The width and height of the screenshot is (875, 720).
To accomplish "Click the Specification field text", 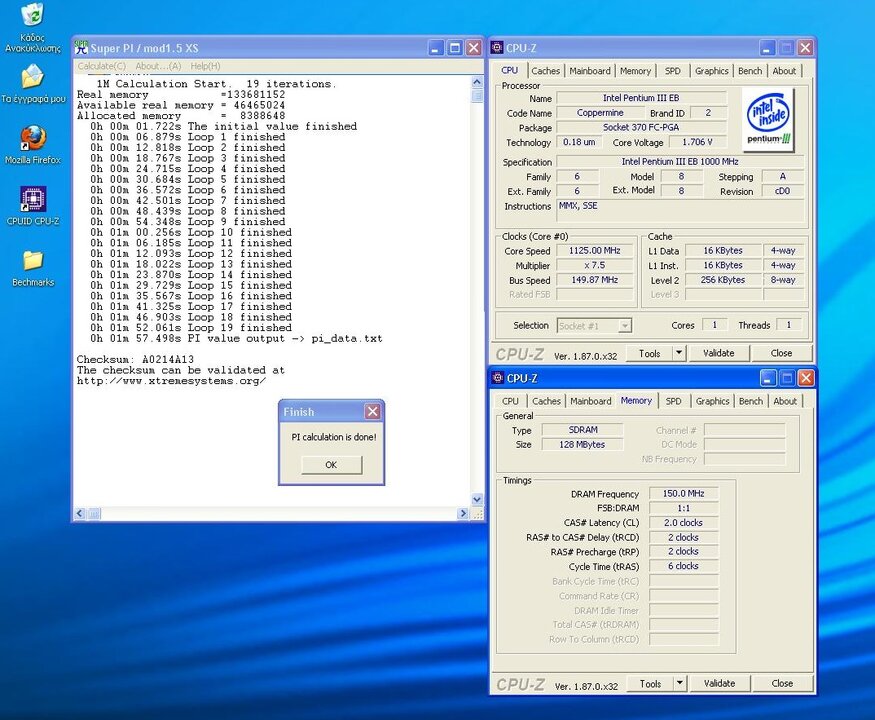I will [x=680, y=161].
